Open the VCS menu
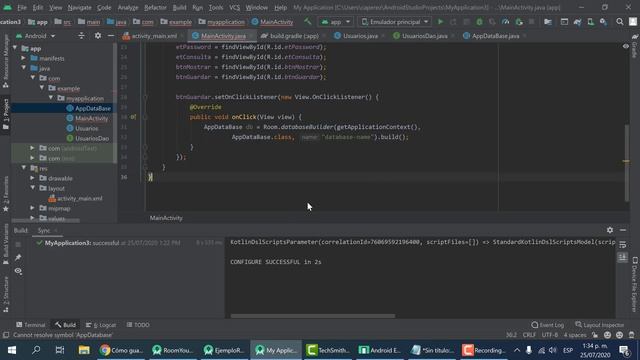This screenshot has height=360, width=640. [x=234, y=7]
